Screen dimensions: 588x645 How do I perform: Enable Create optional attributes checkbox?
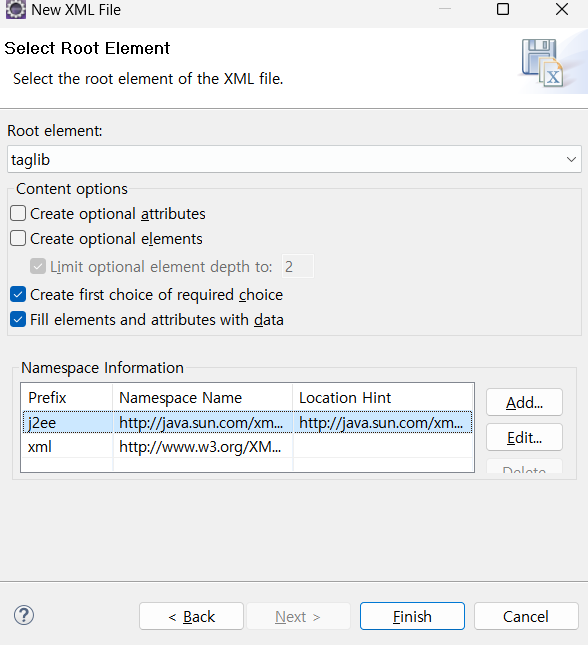click(x=18, y=213)
